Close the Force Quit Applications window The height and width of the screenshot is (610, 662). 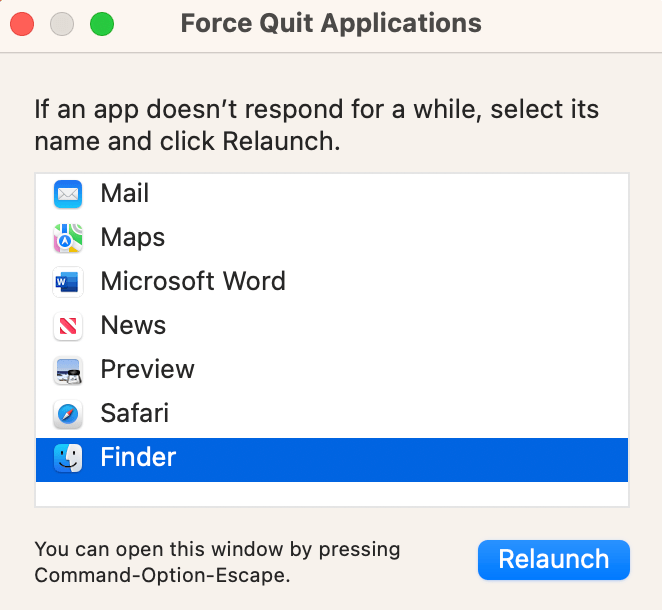click(22, 24)
